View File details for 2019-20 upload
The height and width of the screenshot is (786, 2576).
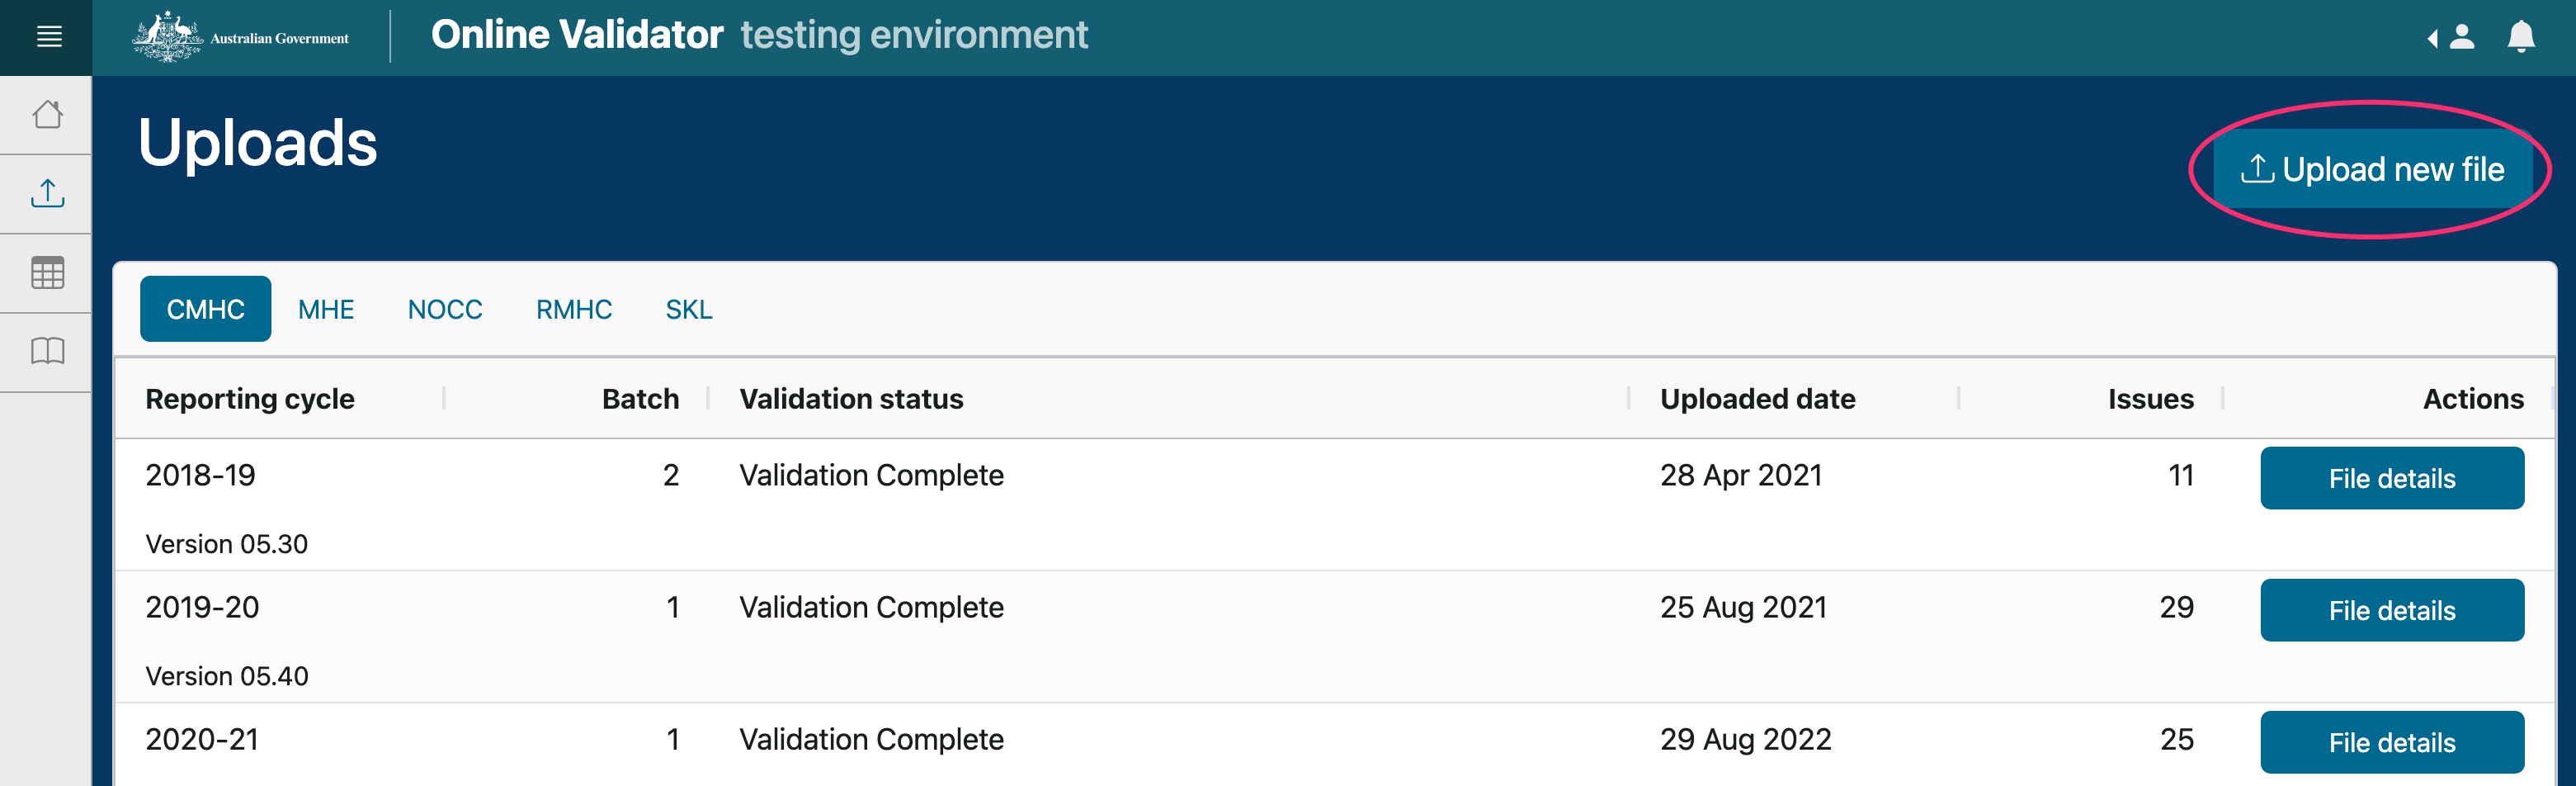point(2391,610)
